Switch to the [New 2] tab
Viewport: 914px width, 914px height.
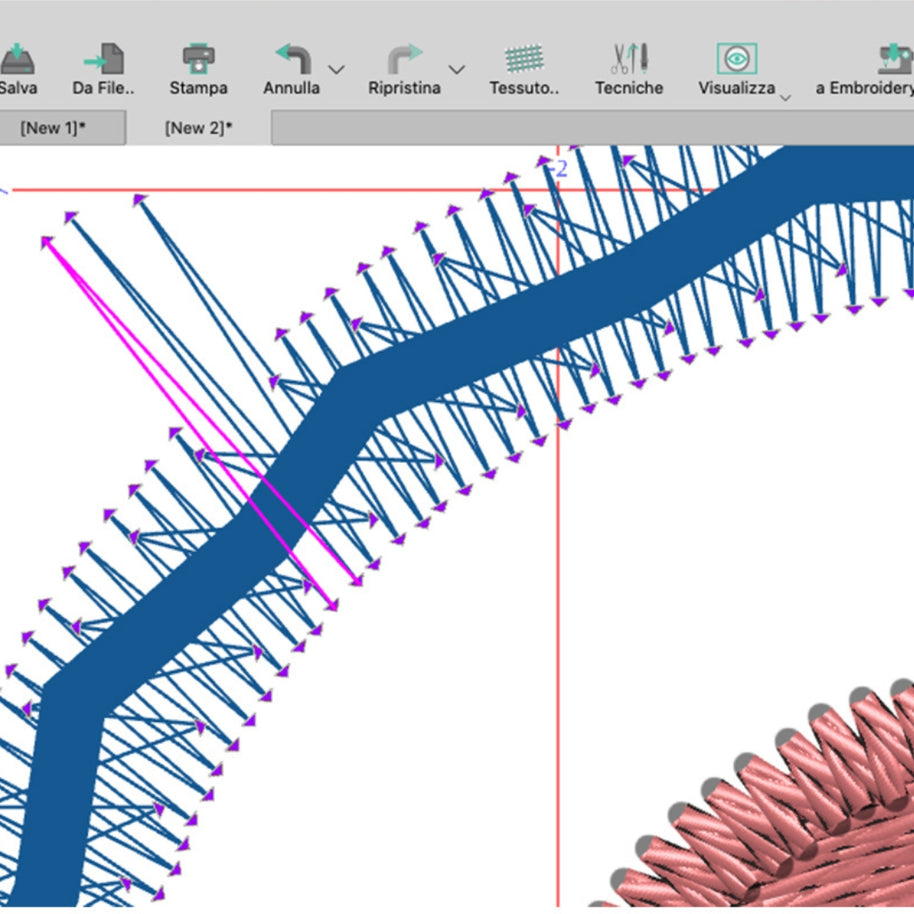[197, 127]
